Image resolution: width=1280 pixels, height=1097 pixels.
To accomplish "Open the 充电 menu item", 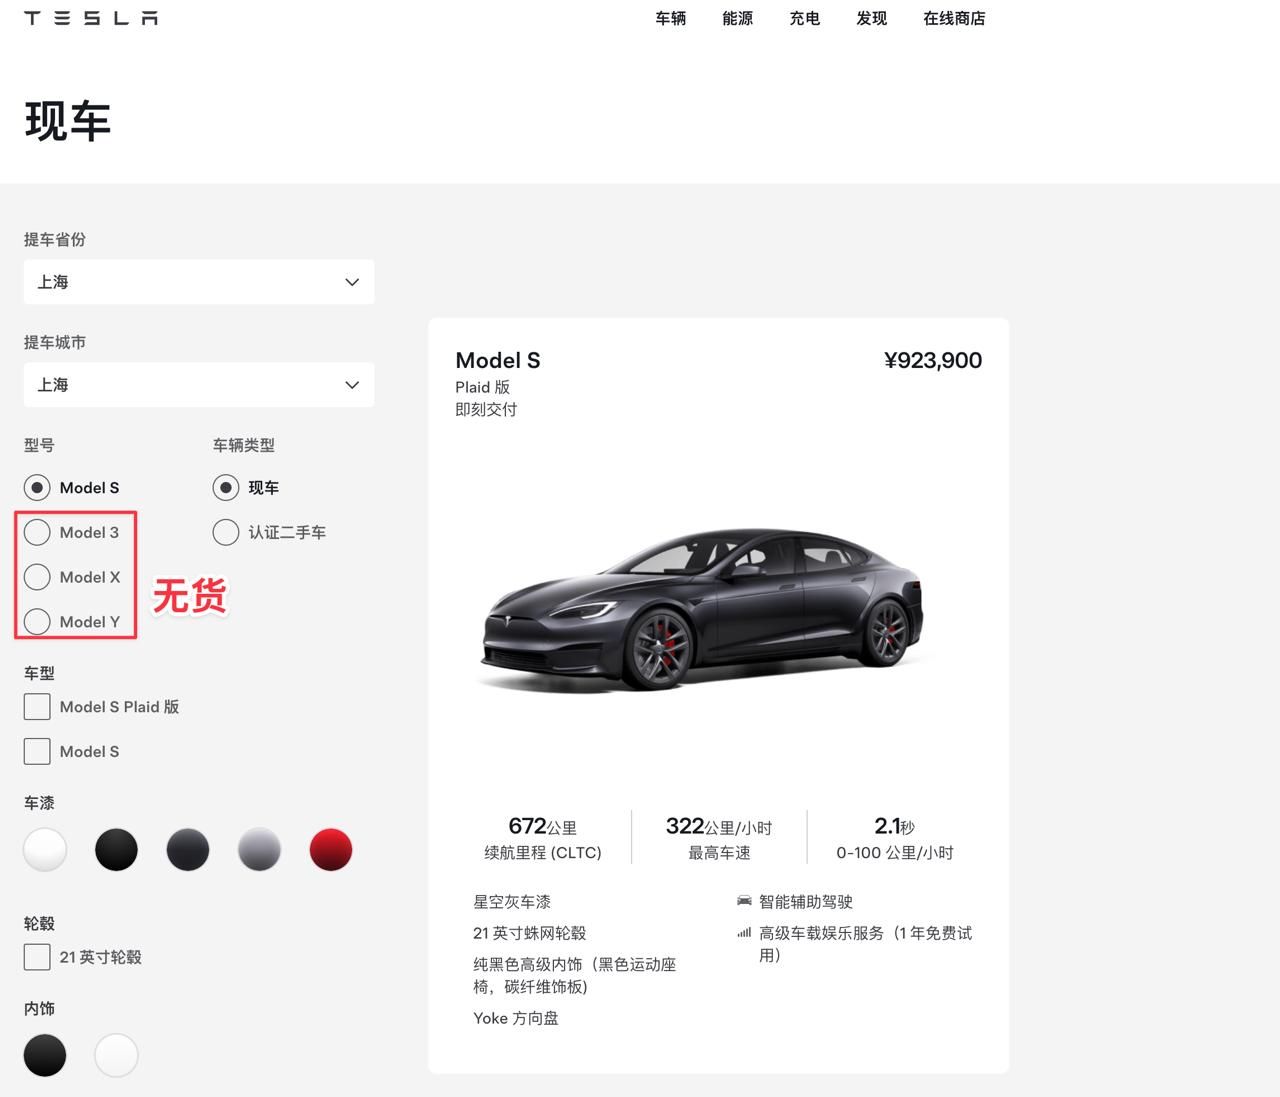I will click(805, 18).
